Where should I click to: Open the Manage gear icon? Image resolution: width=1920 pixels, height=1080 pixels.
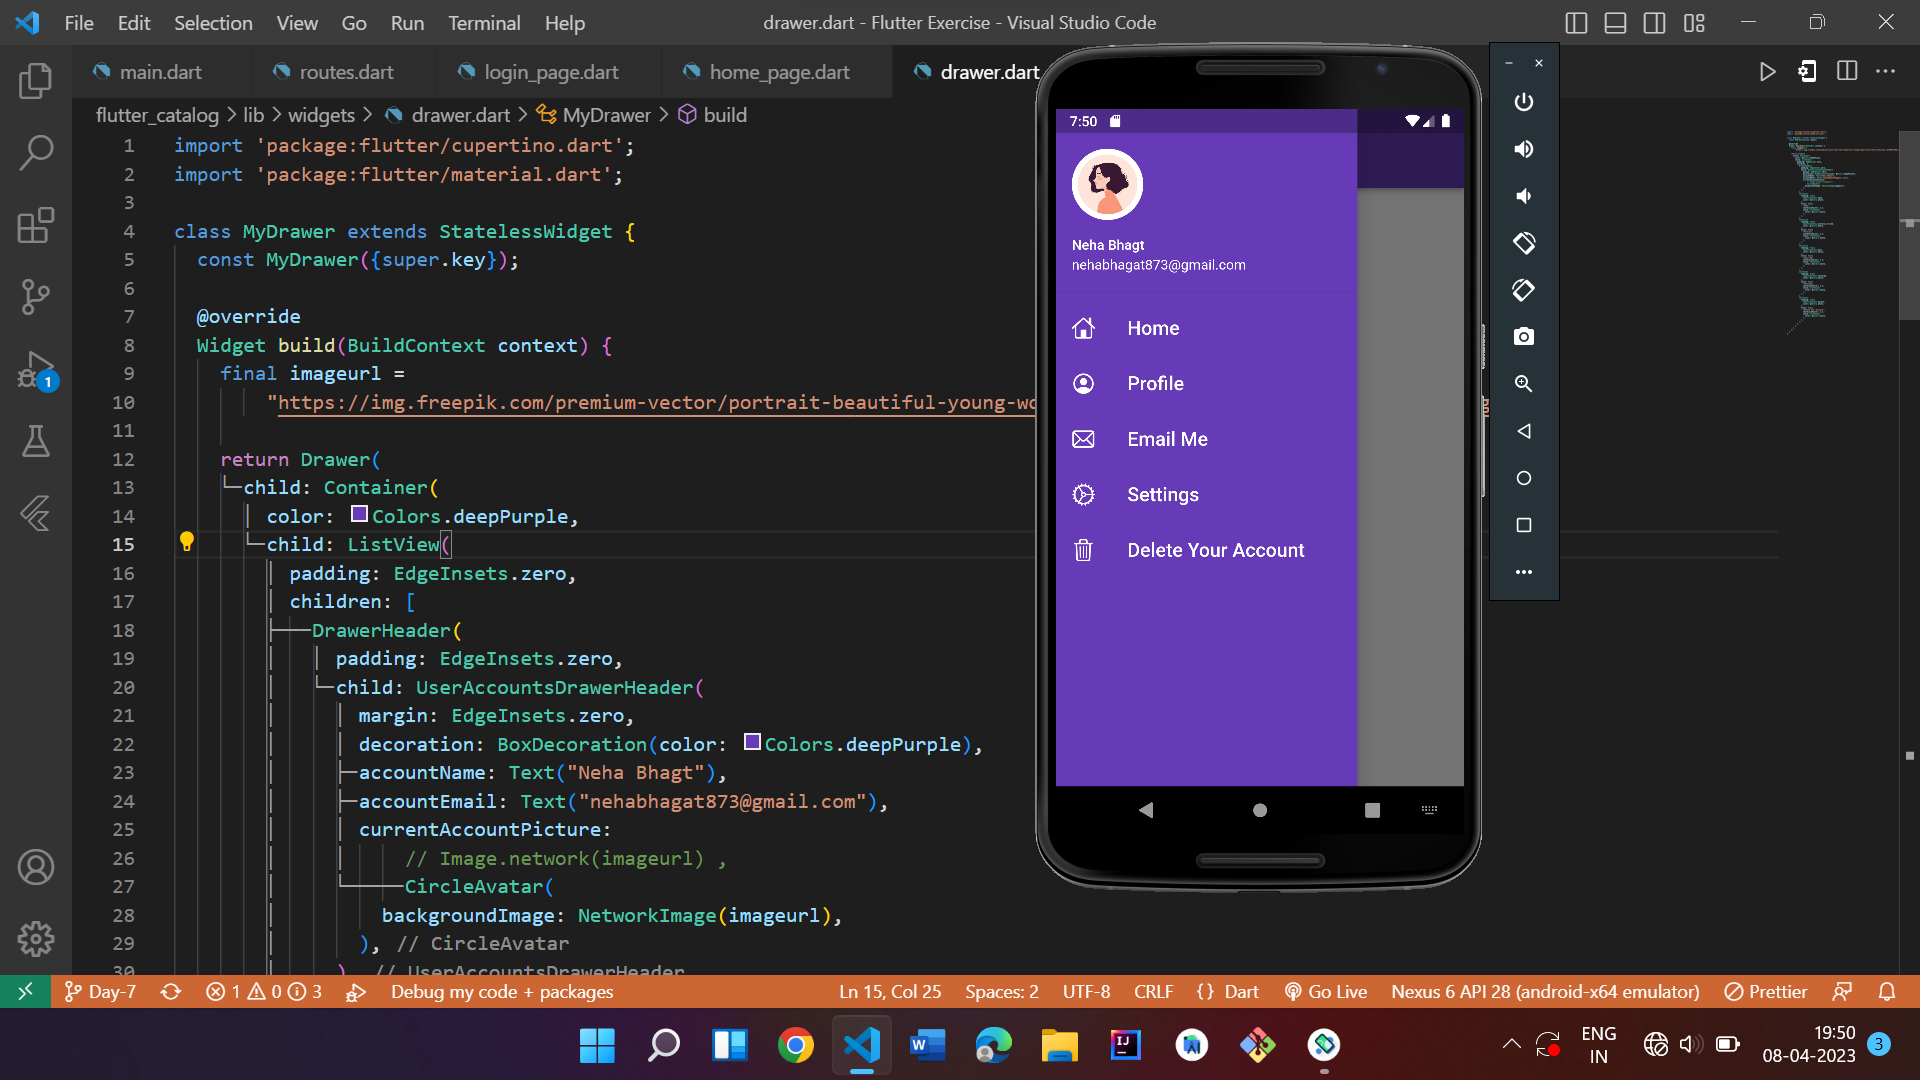tap(36, 939)
